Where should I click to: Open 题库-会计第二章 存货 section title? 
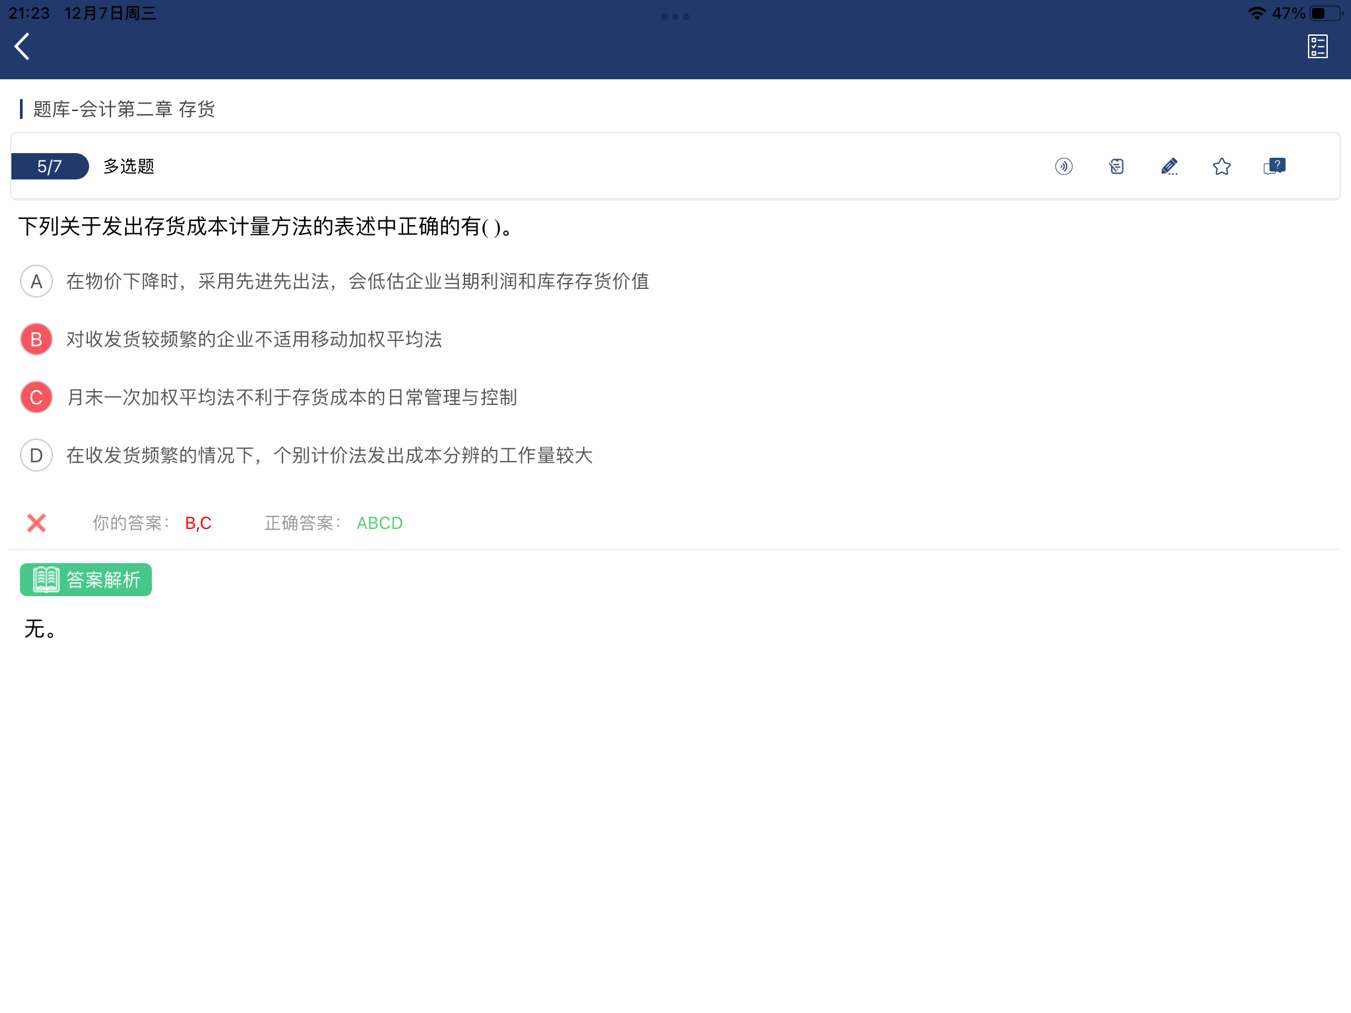(x=124, y=109)
